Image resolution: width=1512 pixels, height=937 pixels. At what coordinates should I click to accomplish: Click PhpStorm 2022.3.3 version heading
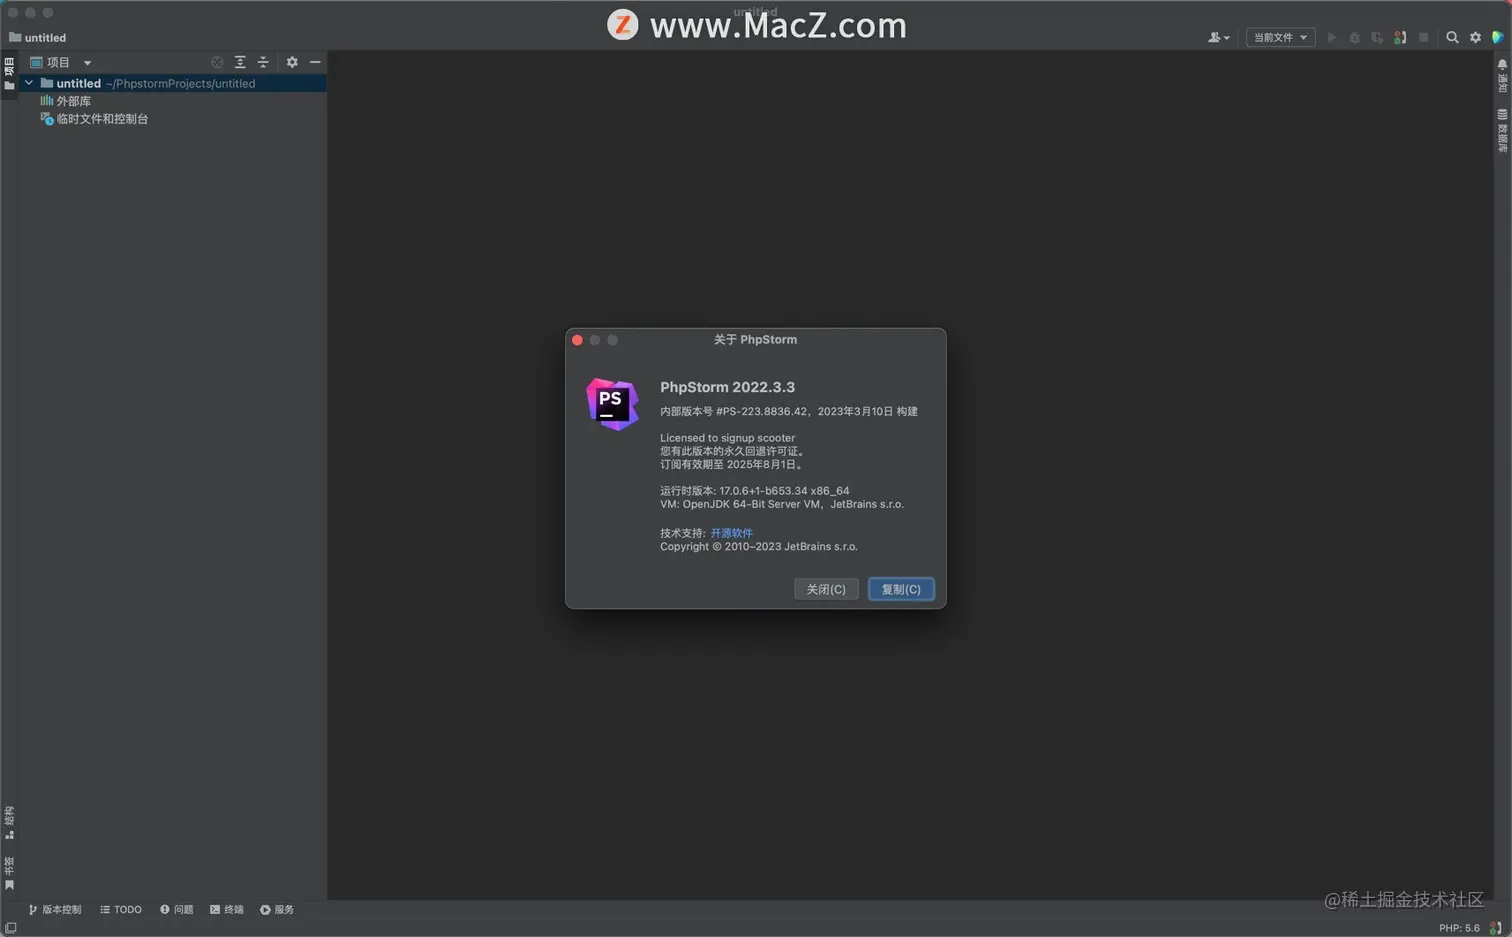[727, 387]
